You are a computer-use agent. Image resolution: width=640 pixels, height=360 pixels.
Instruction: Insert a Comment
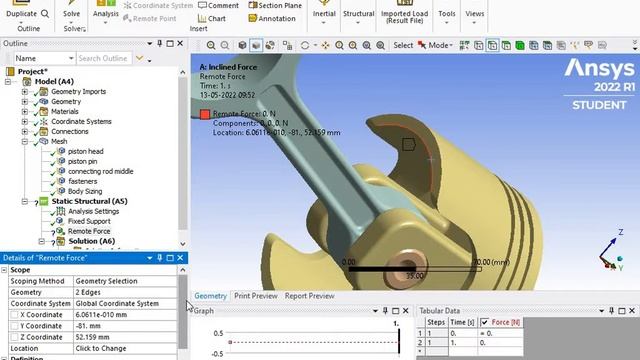pos(218,5)
